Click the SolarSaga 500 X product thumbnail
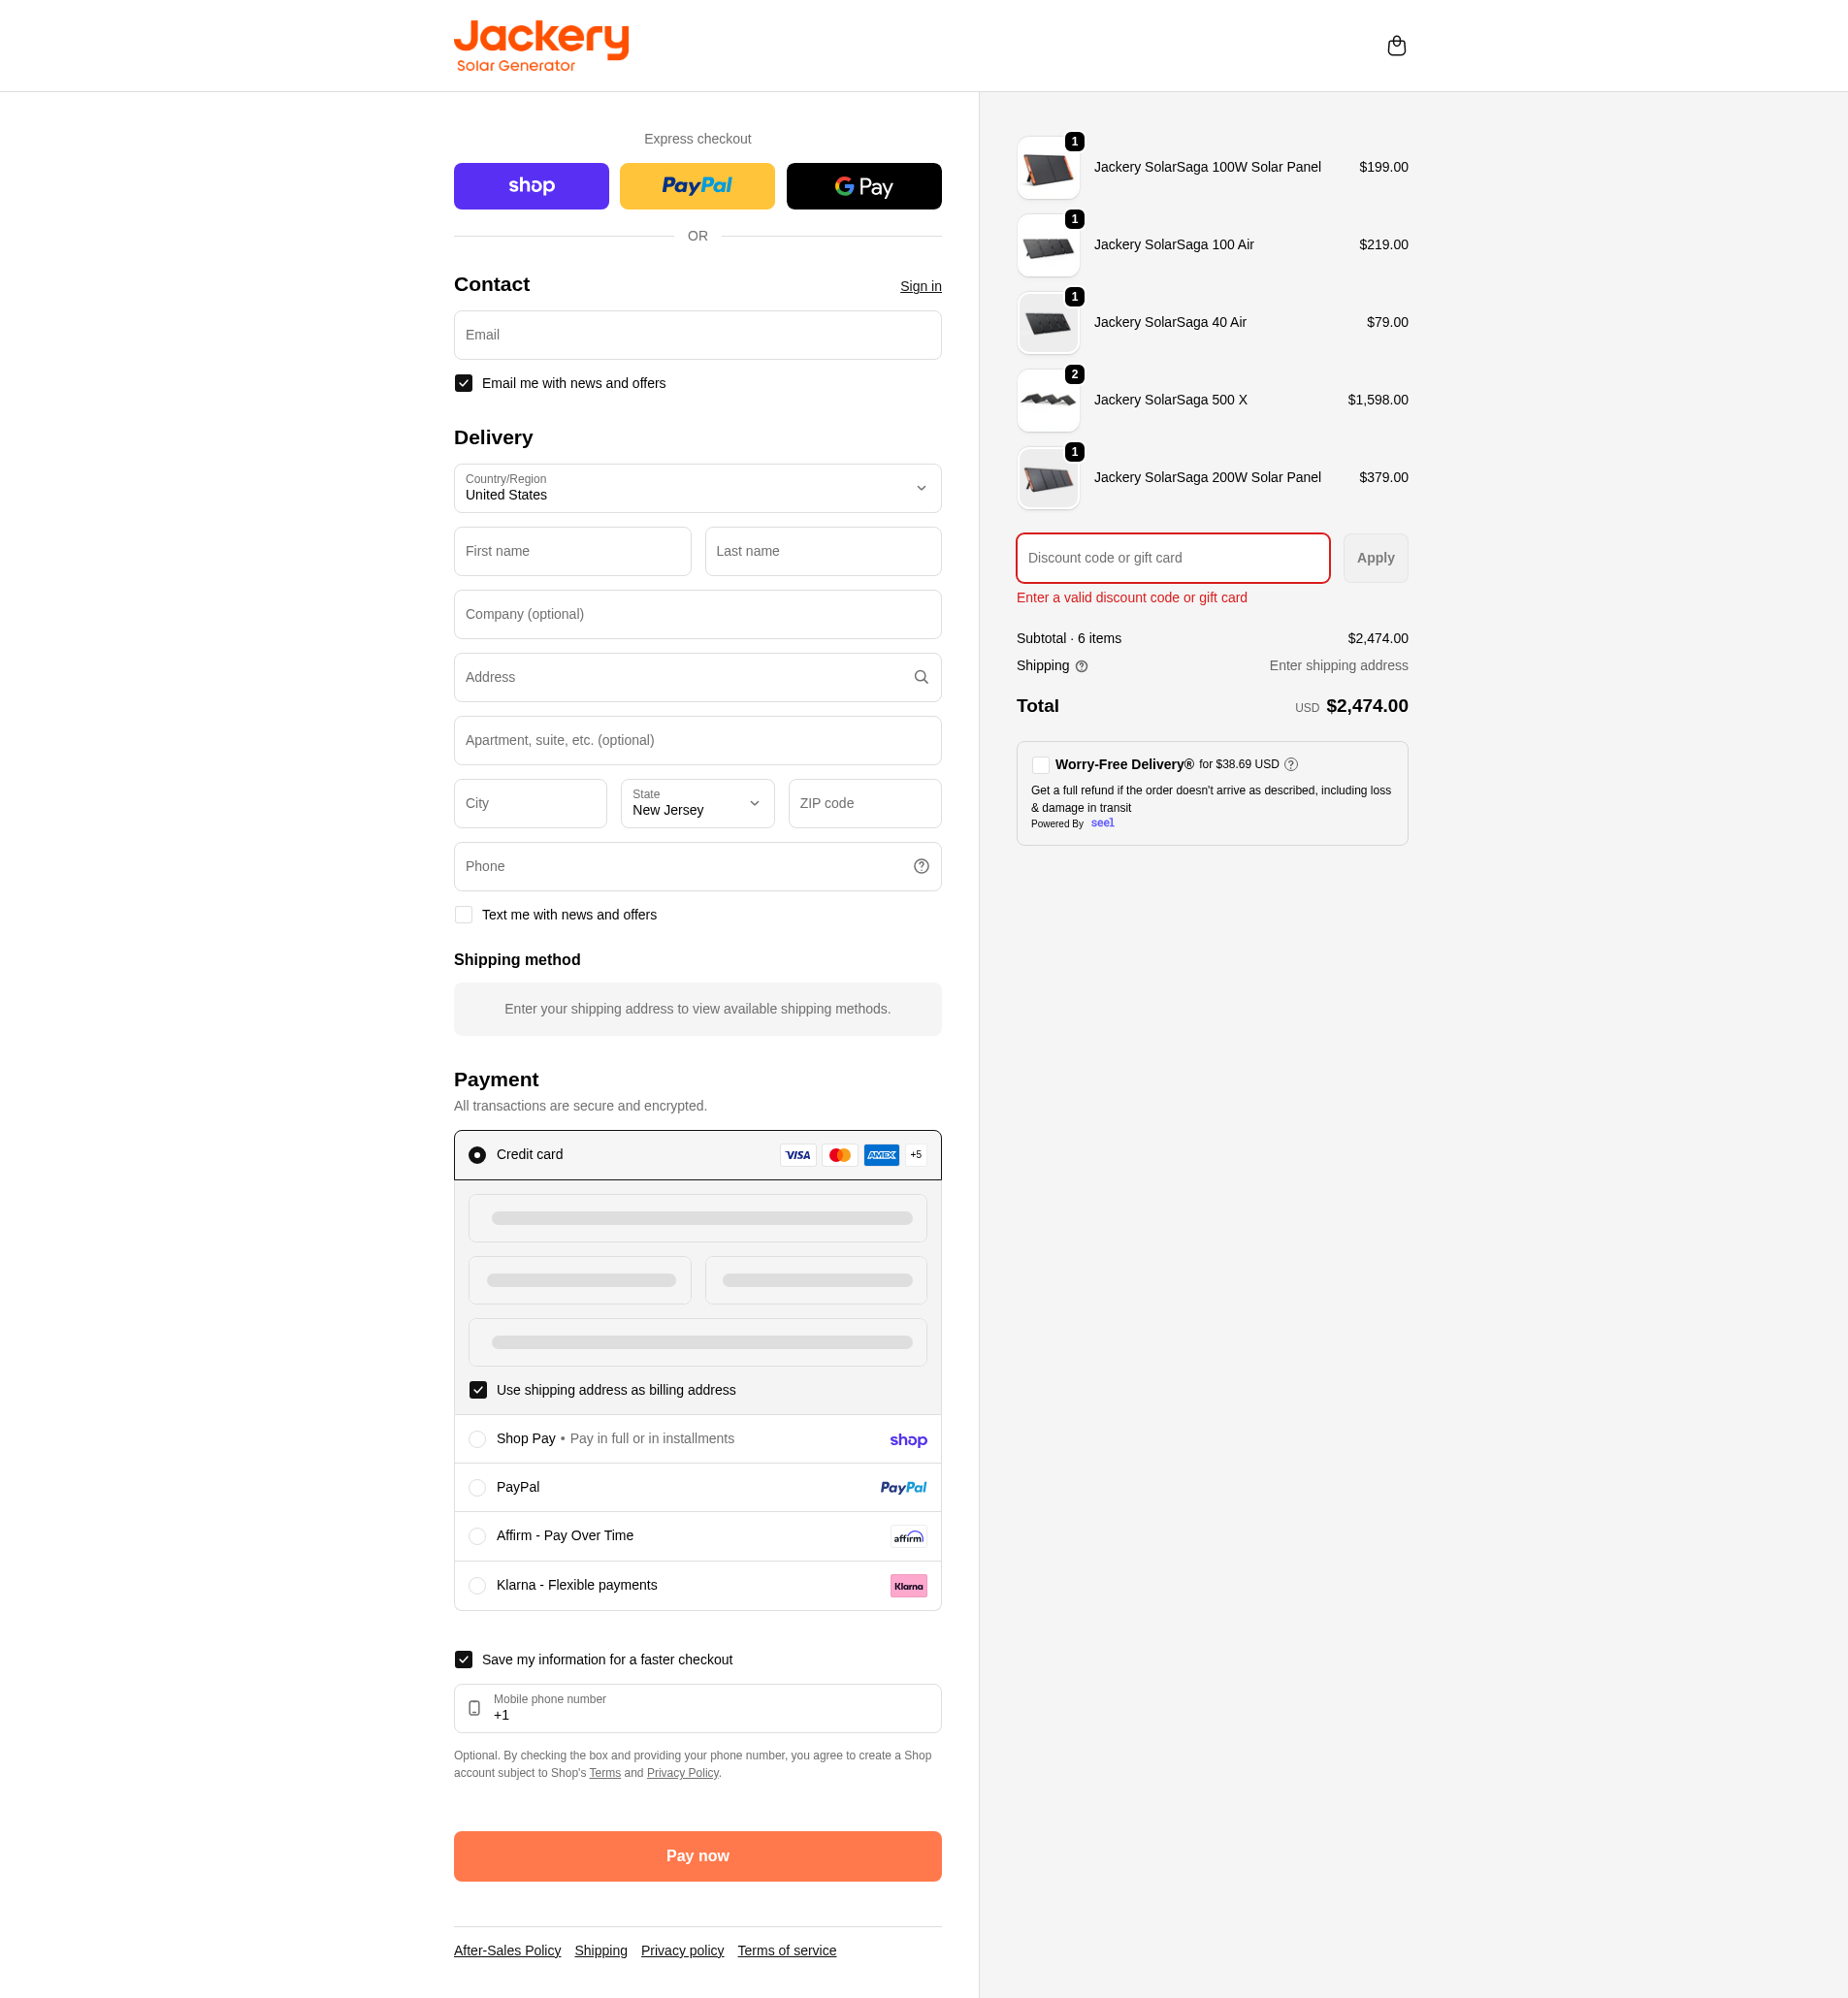 point(1048,400)
